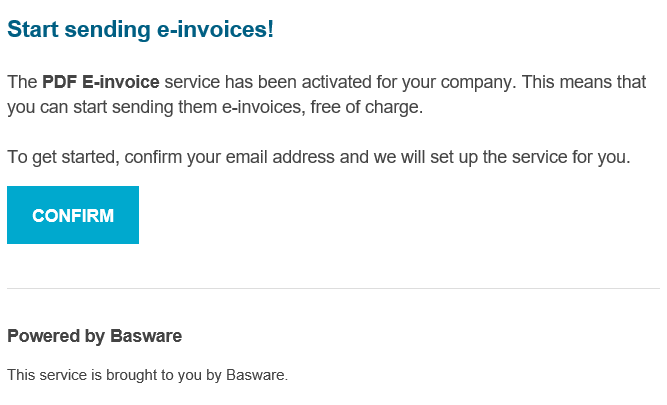Click the horizontal divider line above the footer
Viewport: 667px width, 405px height.
click(x=333, y=288)
